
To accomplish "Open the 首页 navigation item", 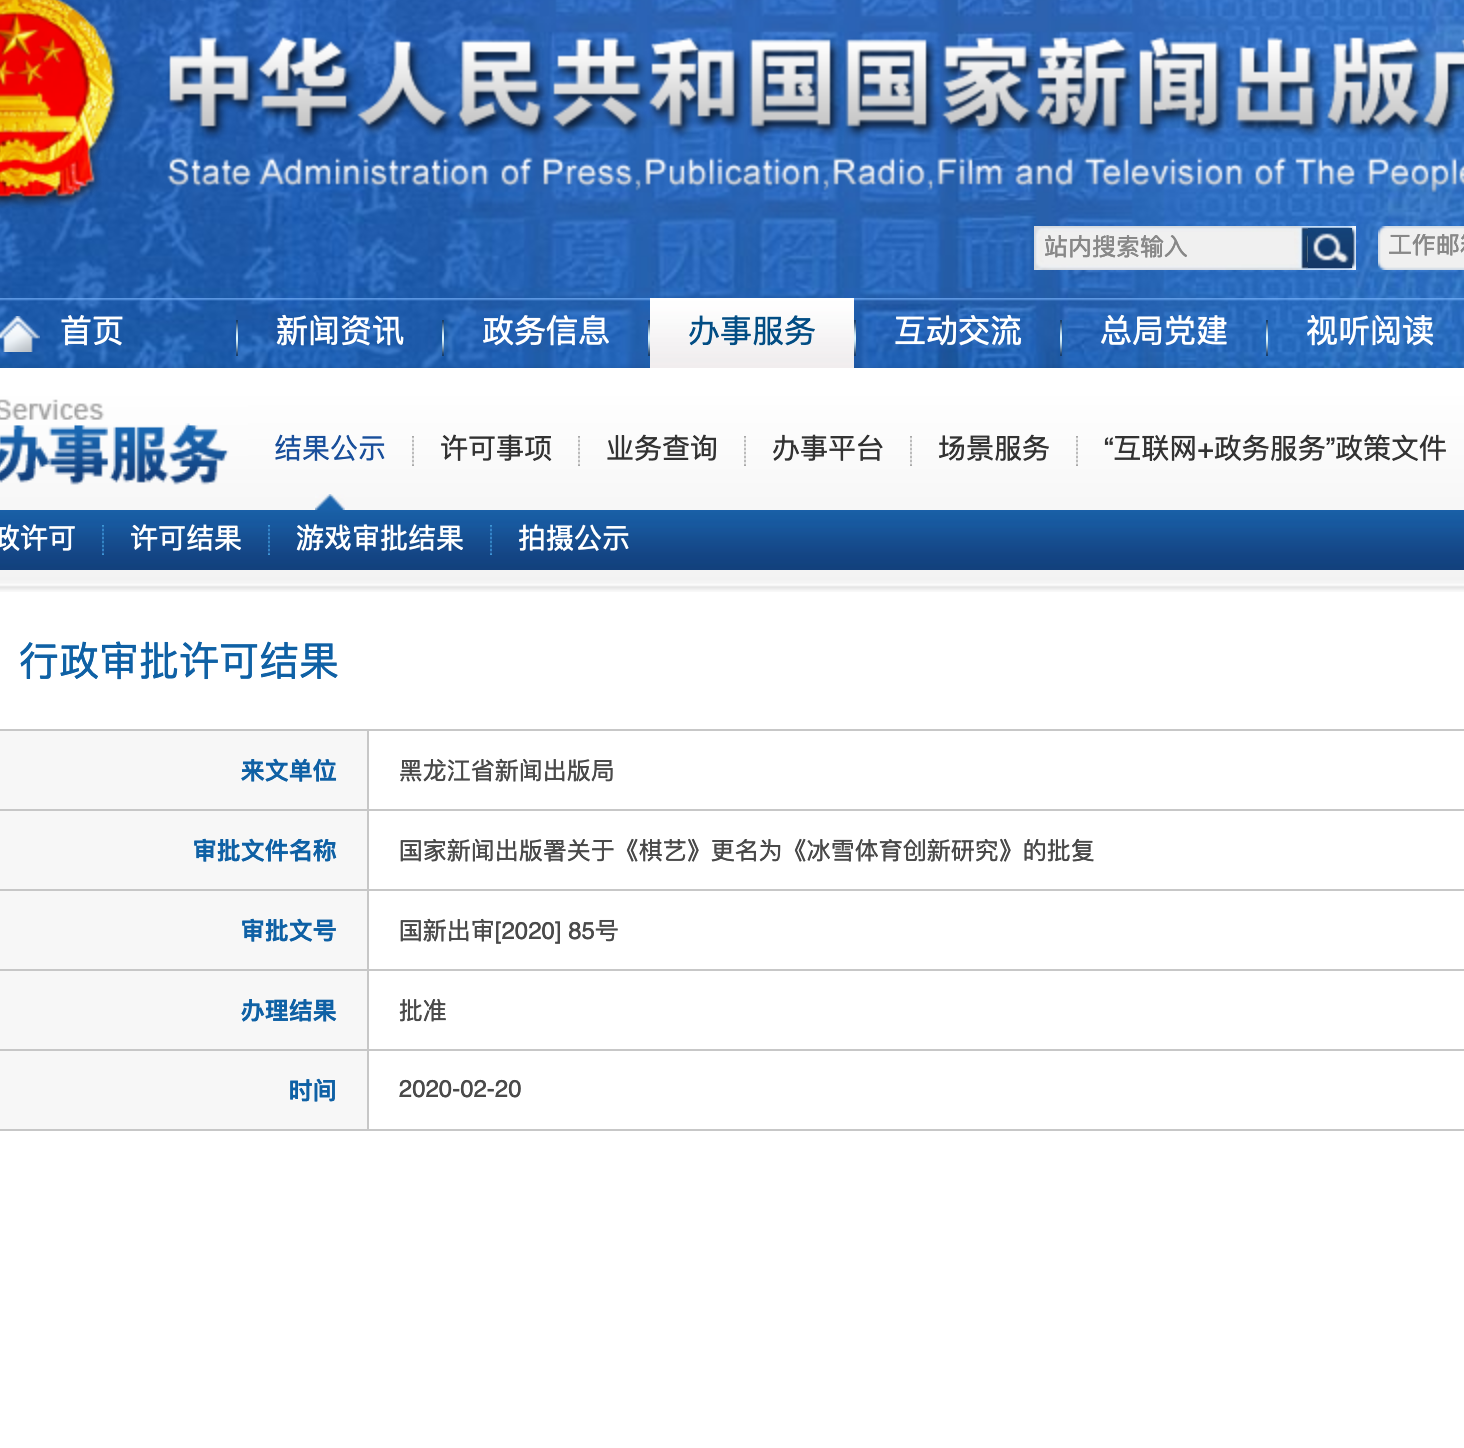I will (x=91, y=331).
